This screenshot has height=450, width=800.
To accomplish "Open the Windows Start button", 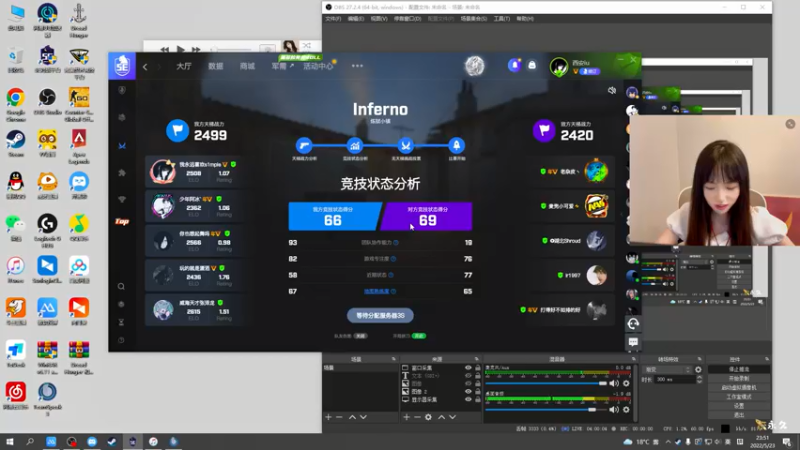I will (10, 442).
